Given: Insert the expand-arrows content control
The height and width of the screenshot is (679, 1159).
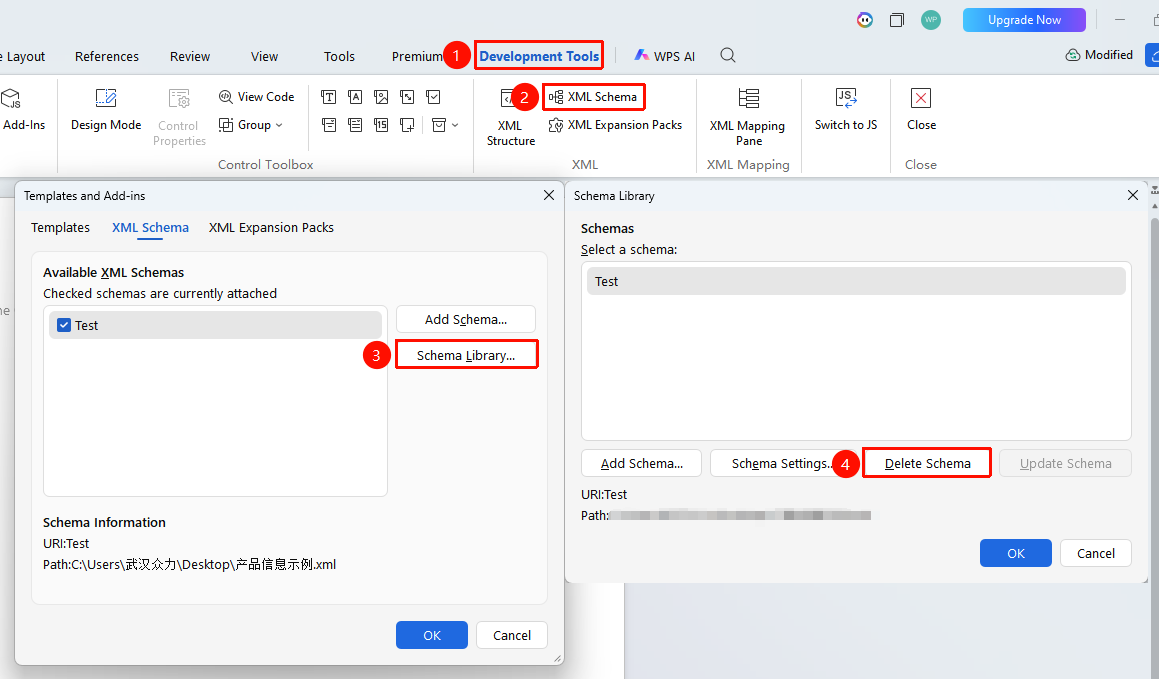Looking at the screenshot, I should (407, 97).
